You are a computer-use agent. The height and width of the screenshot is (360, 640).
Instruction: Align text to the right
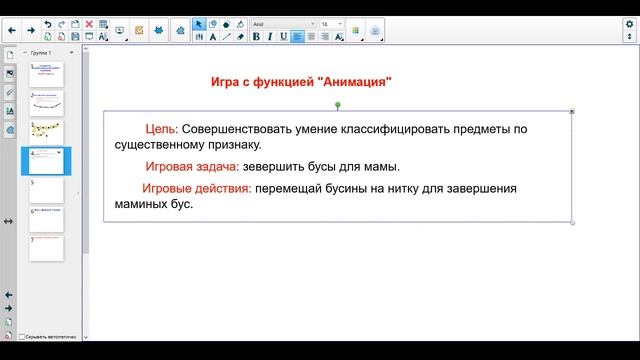point(325,37)
